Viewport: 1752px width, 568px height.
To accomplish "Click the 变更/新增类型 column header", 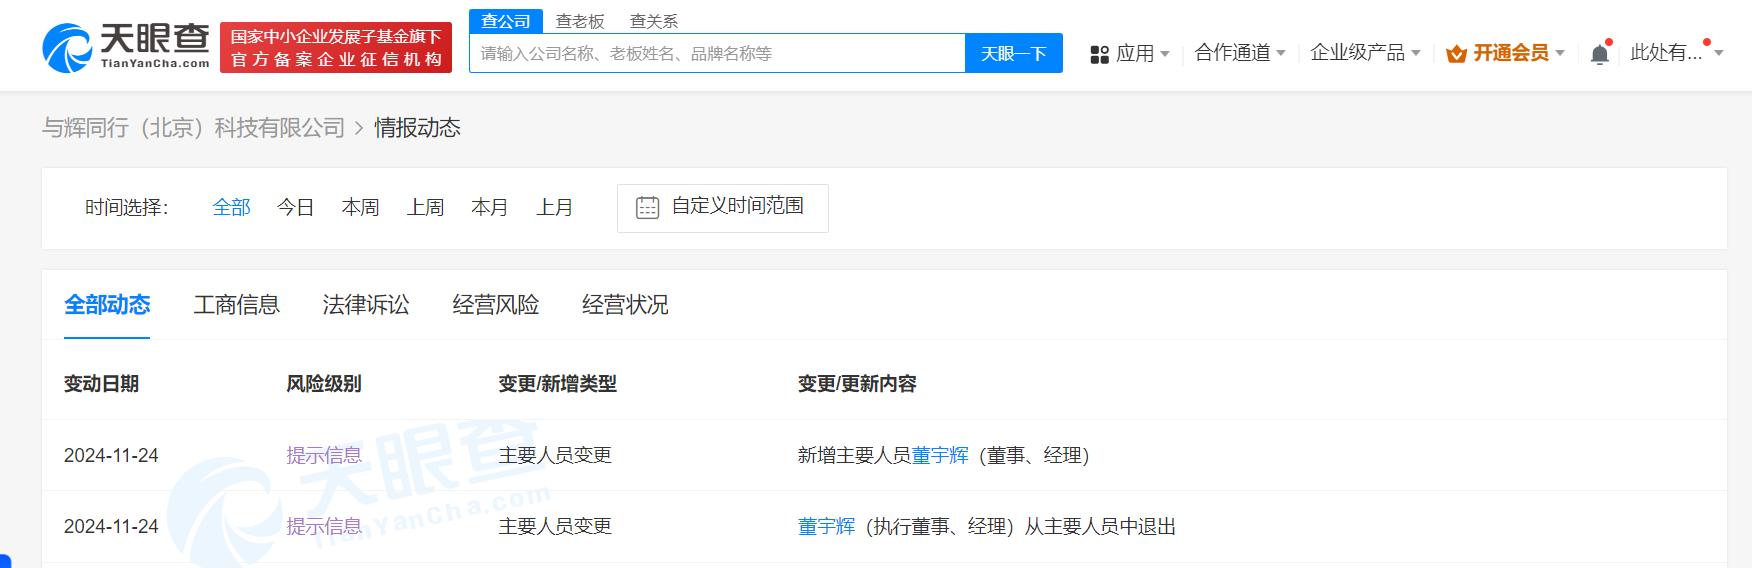I will pyautogui.click(x=558, y=384).
